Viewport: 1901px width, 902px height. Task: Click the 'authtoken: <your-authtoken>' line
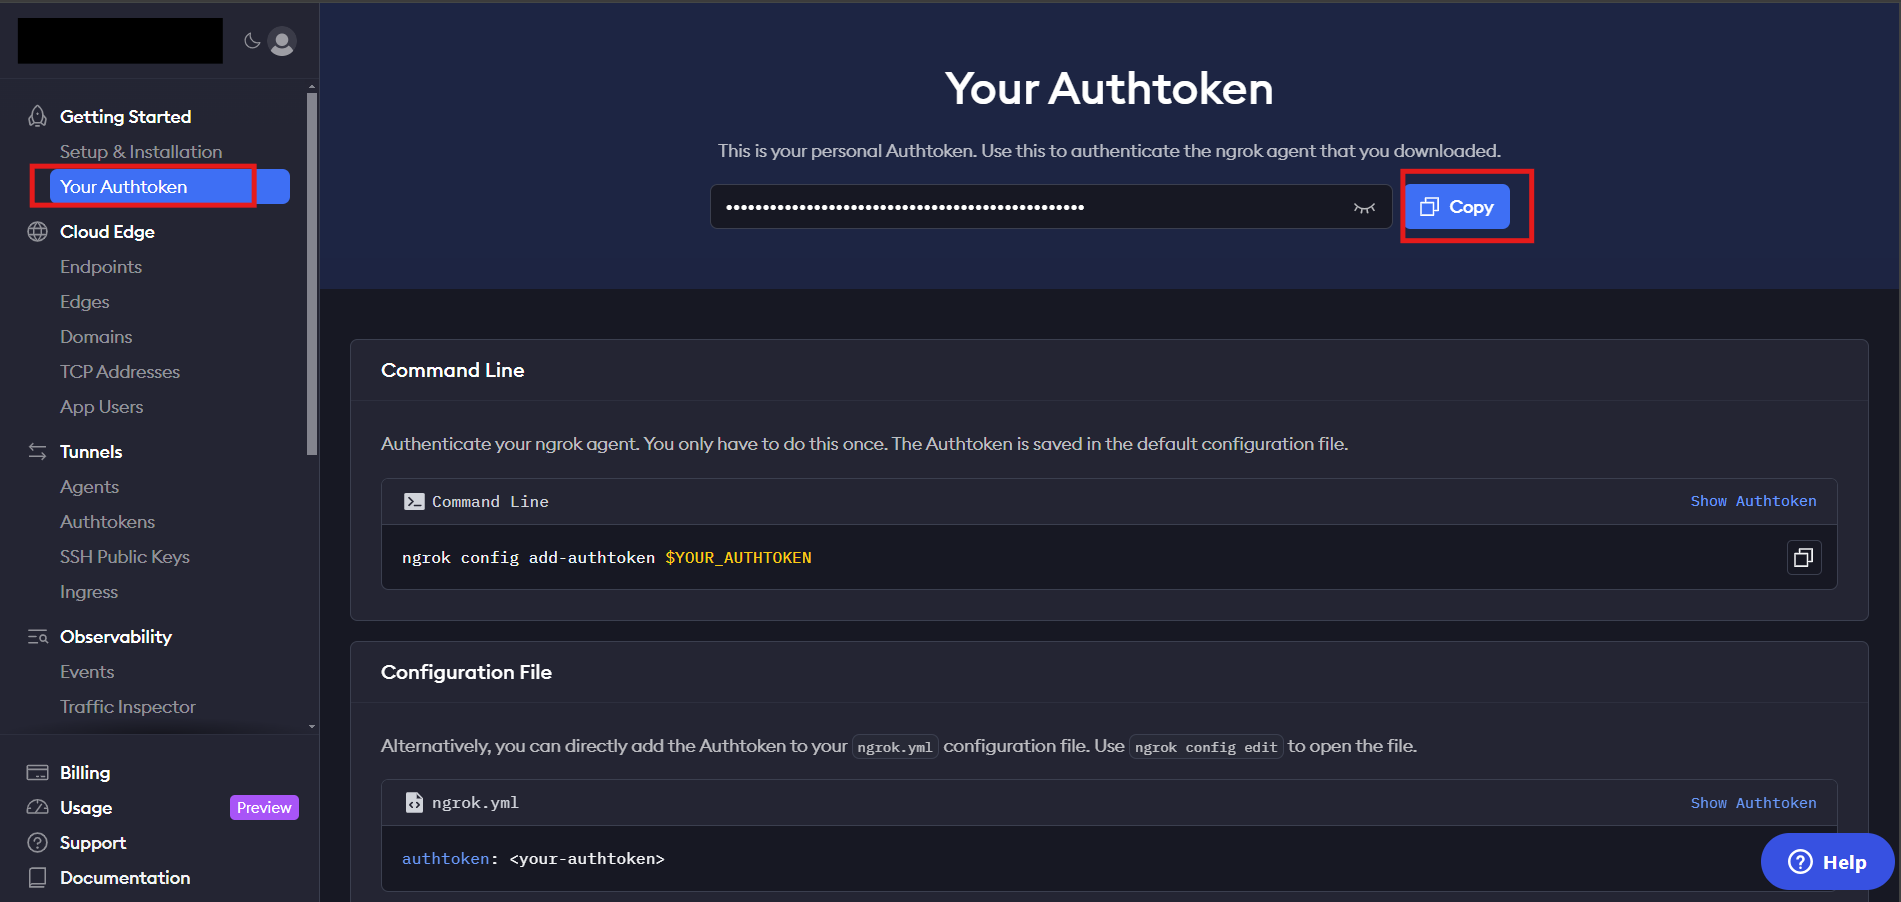[533, 858]
